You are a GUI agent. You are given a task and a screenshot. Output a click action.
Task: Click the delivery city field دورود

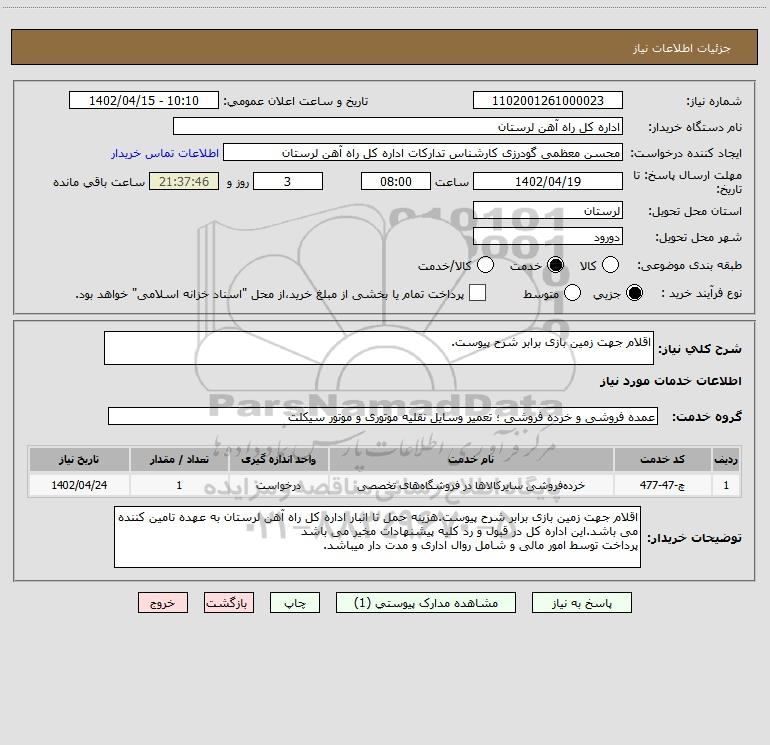click(548, 236)
